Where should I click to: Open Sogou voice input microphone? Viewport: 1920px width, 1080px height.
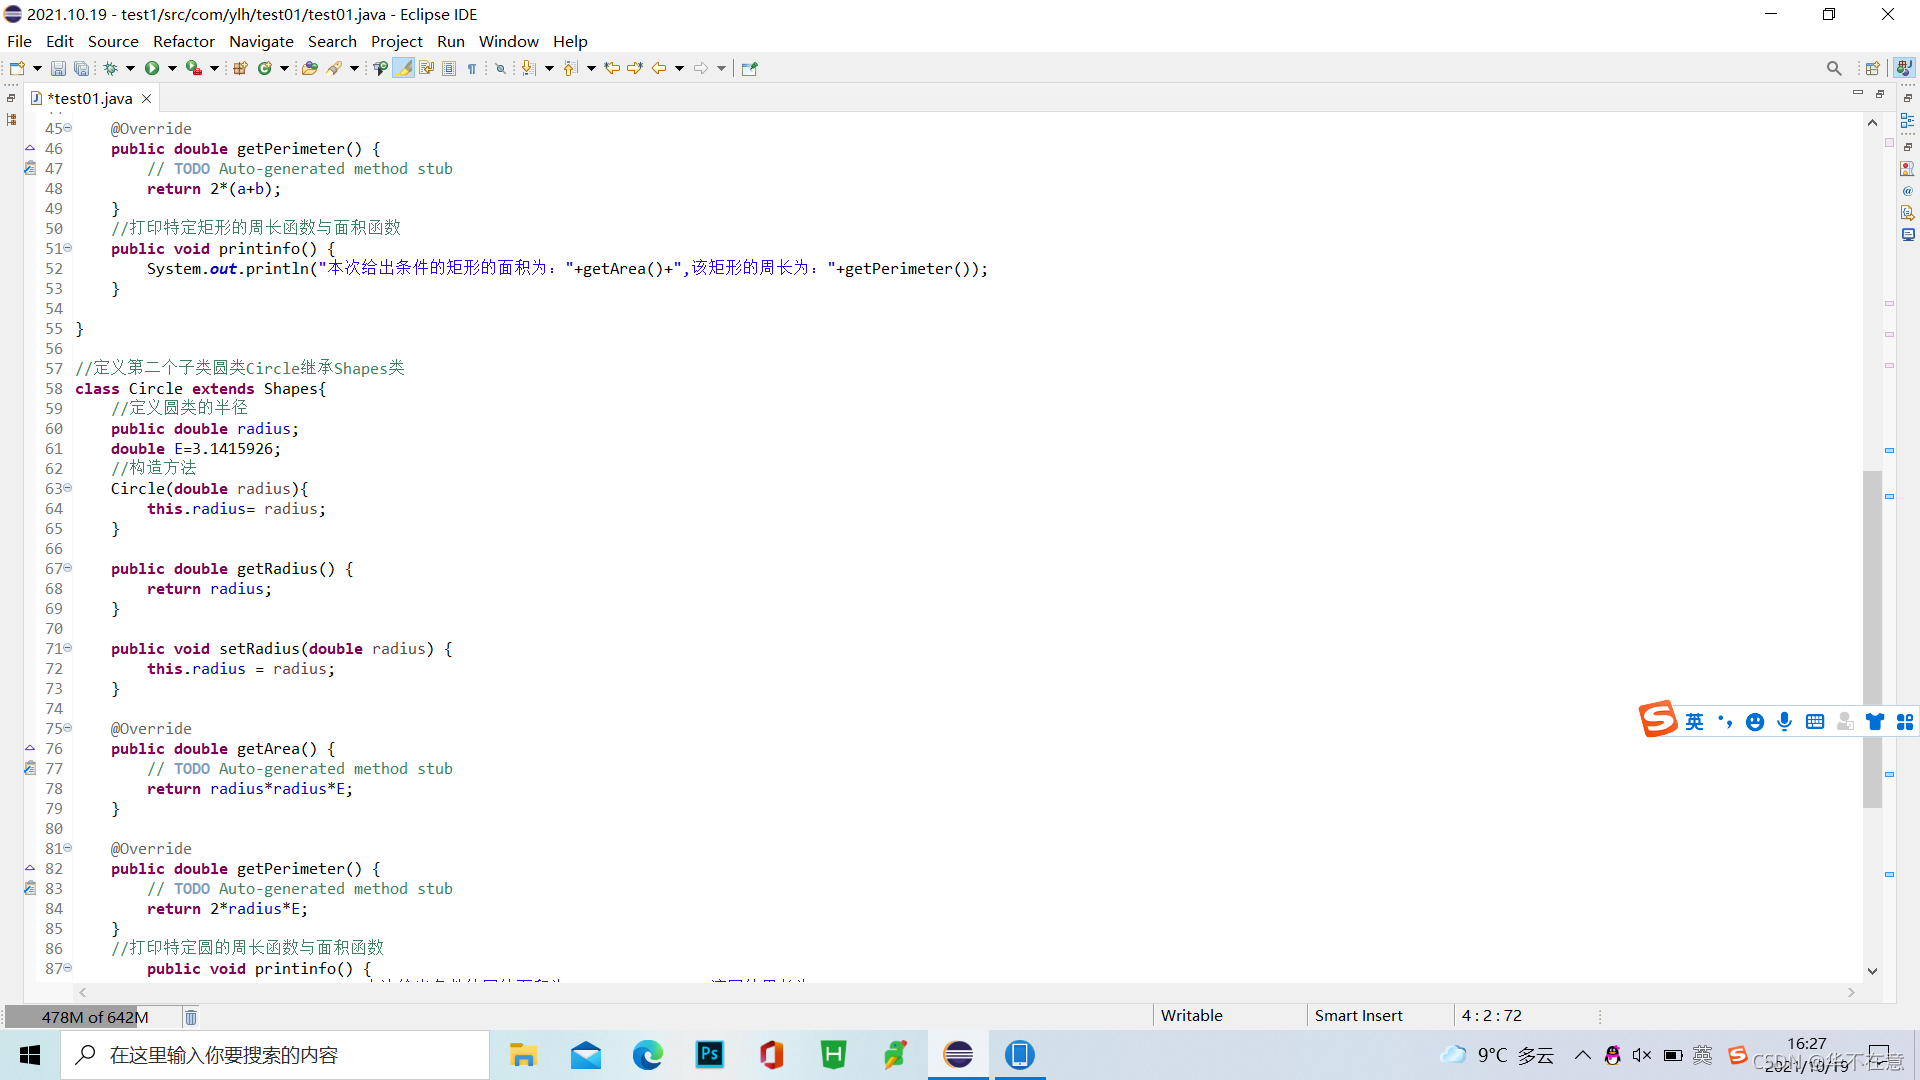tap(1785, 721)
